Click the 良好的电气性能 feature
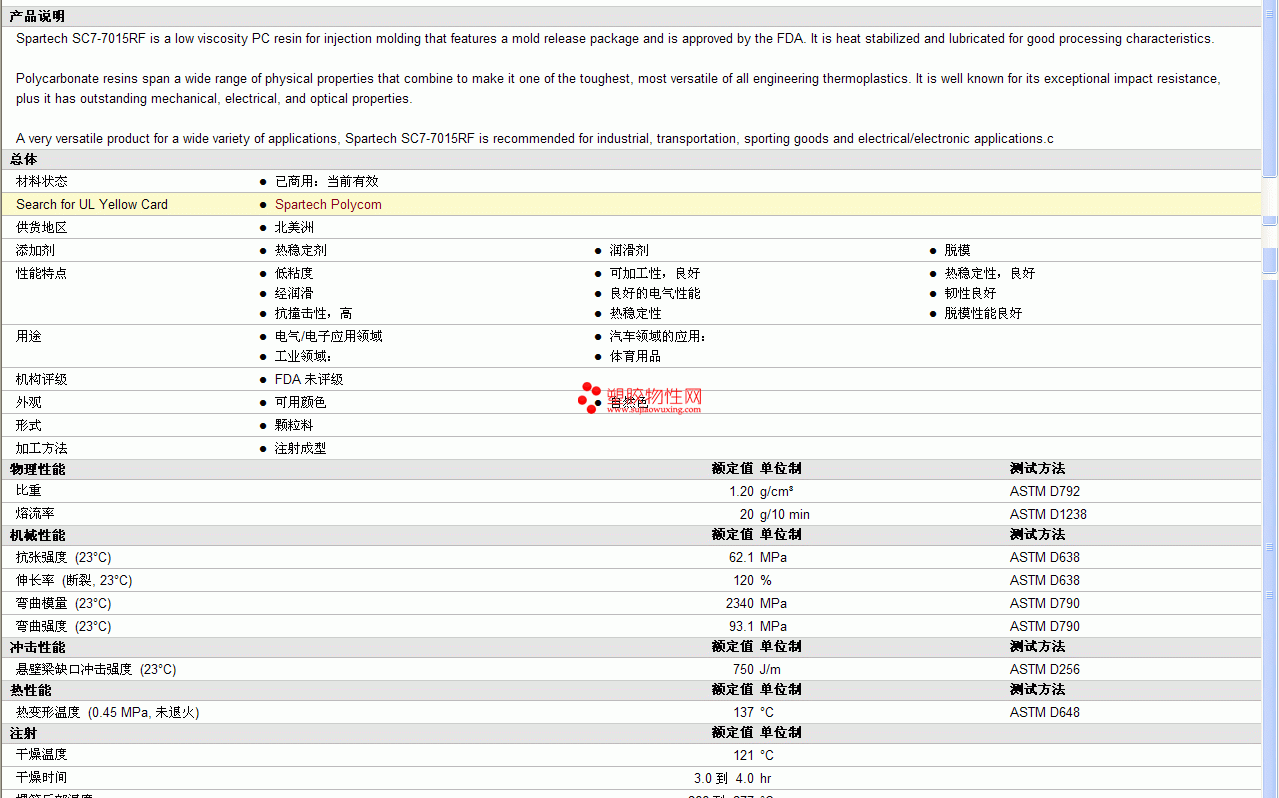 point(655,293)
